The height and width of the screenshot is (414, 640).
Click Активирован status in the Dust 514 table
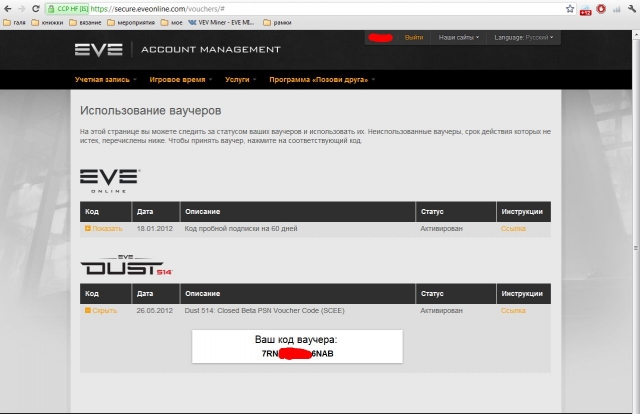441,311
